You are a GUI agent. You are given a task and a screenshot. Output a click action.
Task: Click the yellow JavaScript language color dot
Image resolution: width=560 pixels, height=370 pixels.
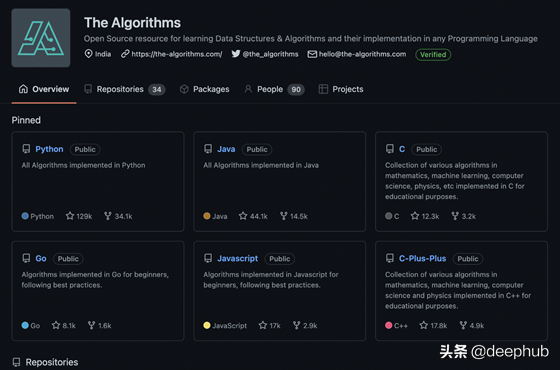(207, 325)
